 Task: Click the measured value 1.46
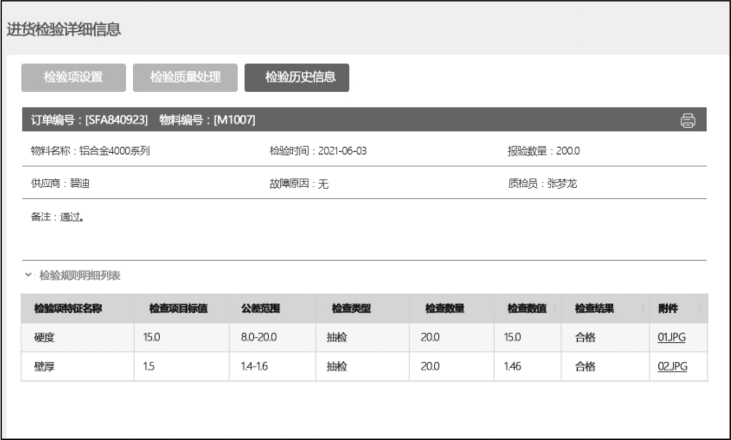tap(512, 366)
